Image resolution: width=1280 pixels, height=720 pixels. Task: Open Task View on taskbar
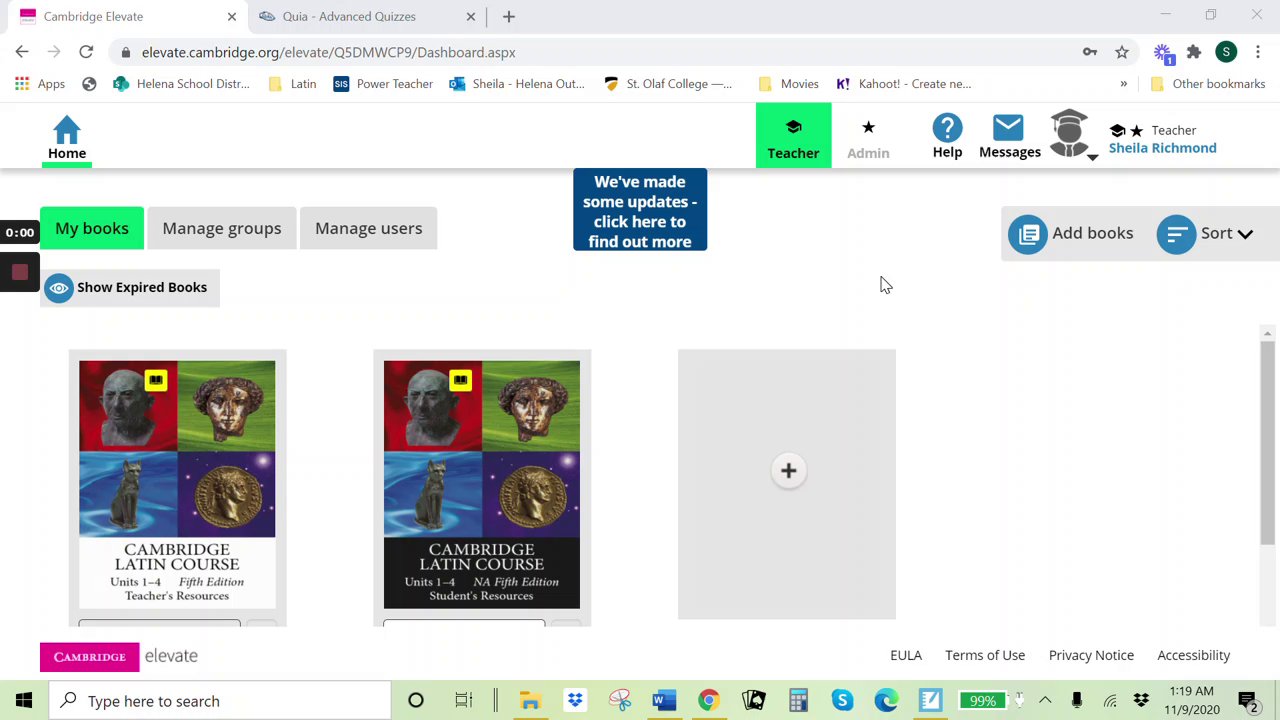point(463,701)
